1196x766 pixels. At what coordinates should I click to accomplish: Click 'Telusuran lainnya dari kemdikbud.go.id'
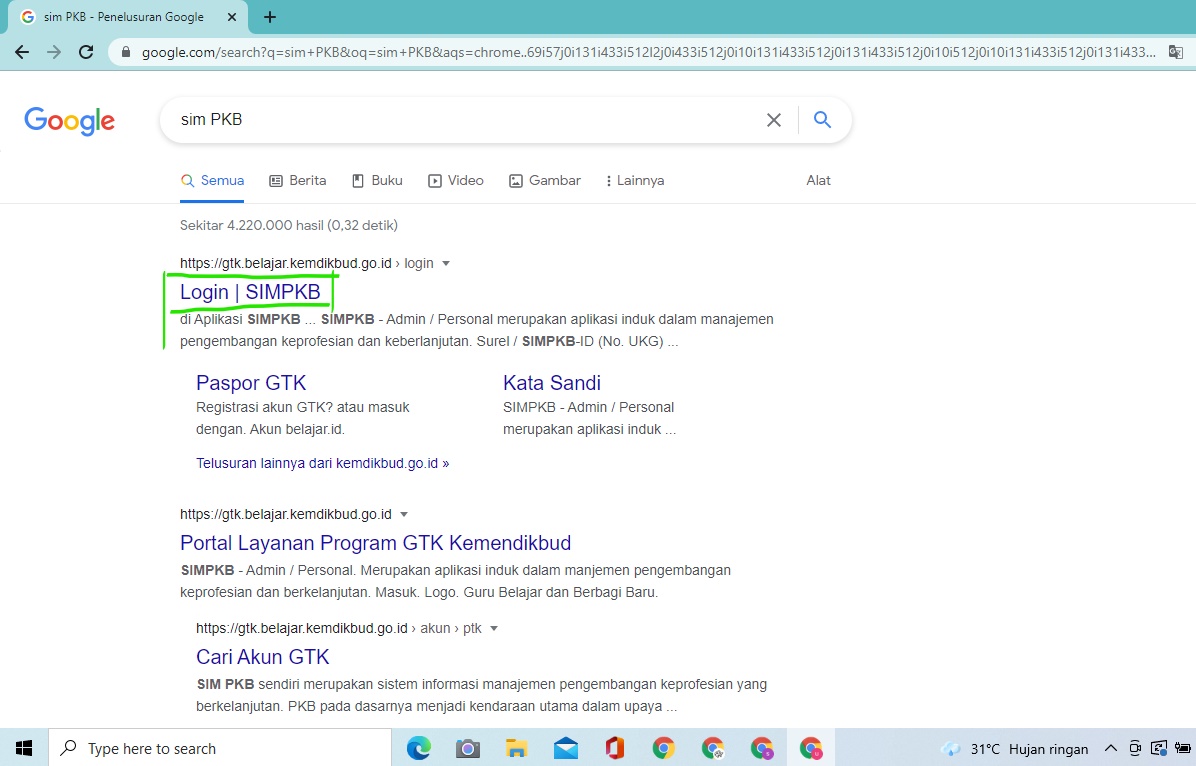click(x=323, y=463)
